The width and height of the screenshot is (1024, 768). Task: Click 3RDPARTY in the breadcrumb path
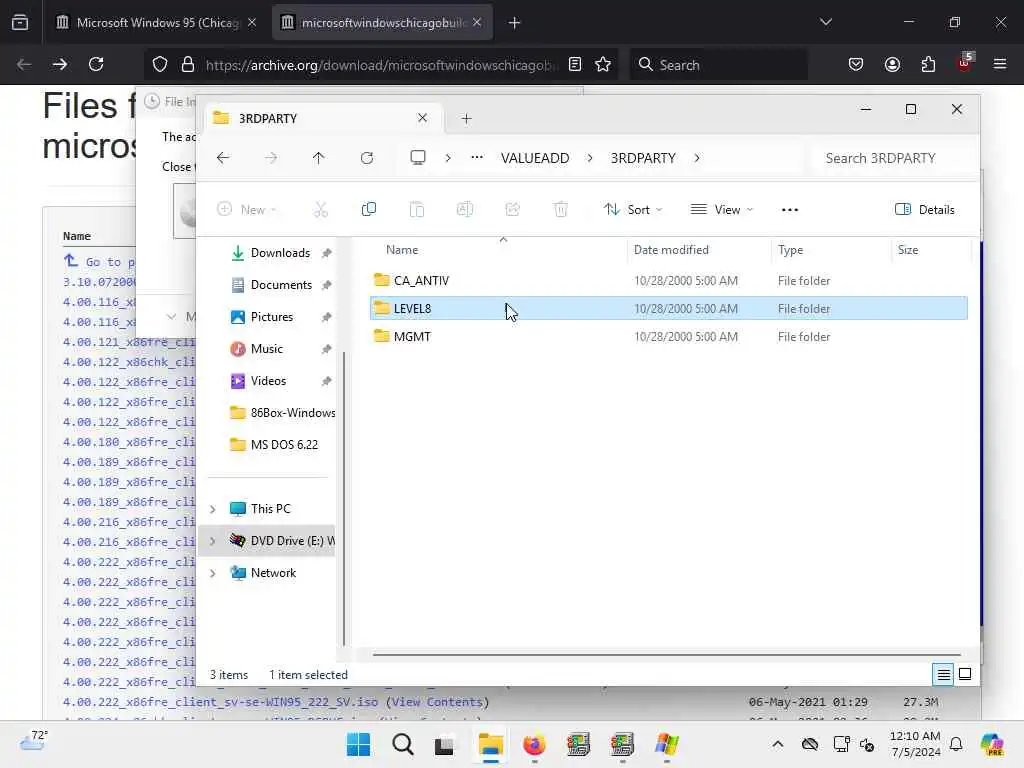tap(643, 158)
